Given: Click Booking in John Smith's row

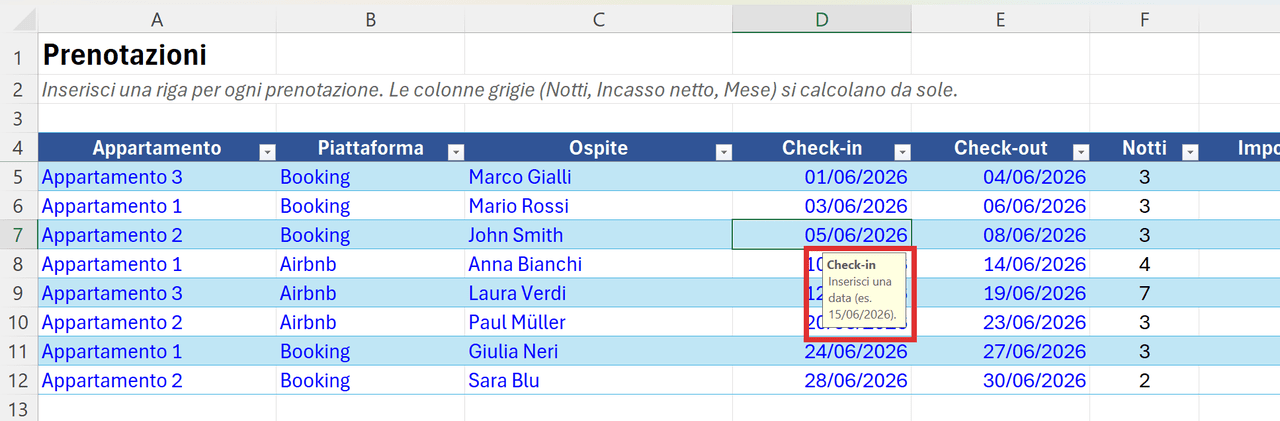Looking at the screenshot, I should [370, 235].
